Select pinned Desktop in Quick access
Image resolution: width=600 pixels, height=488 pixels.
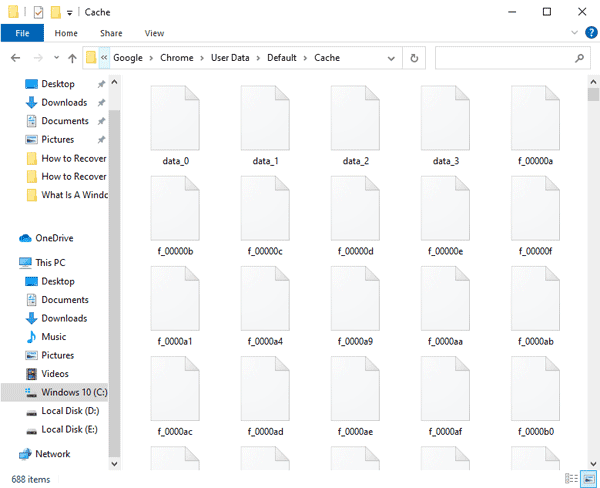58,84
